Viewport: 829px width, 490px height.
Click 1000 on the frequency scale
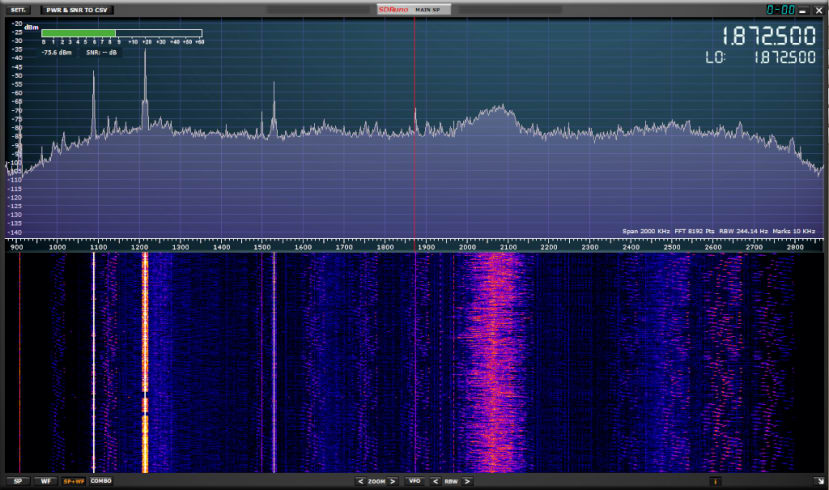pyautogui.click(x=57, y=247)
